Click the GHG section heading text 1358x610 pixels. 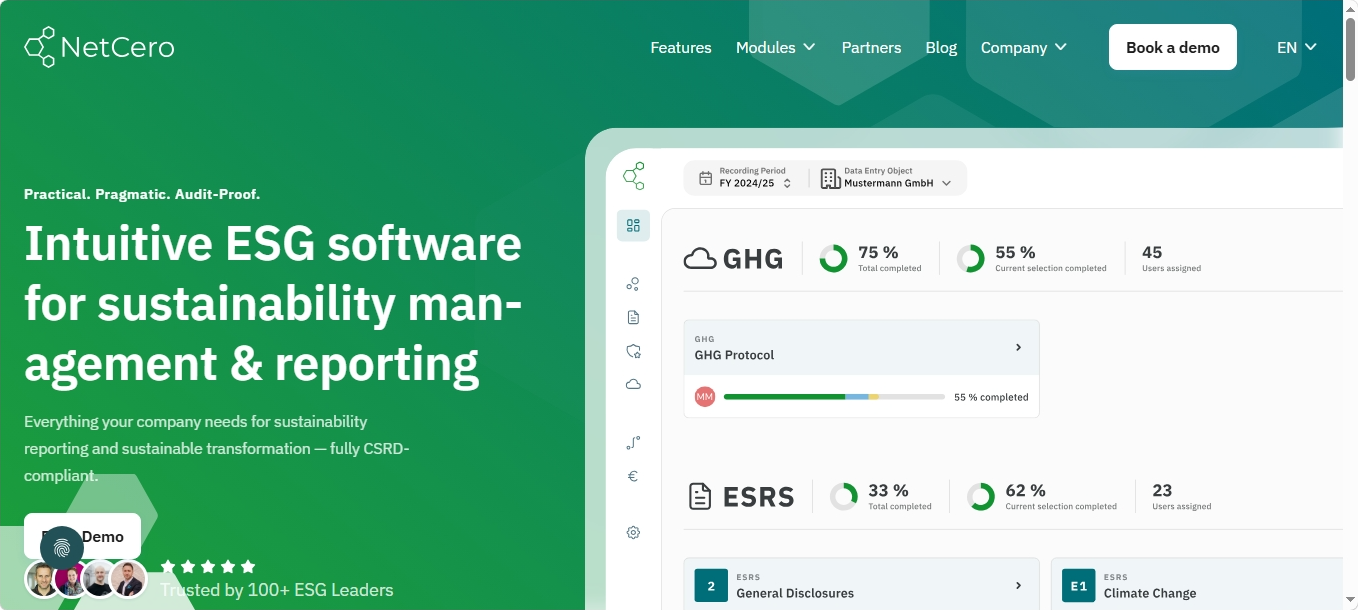pos(753,259)
